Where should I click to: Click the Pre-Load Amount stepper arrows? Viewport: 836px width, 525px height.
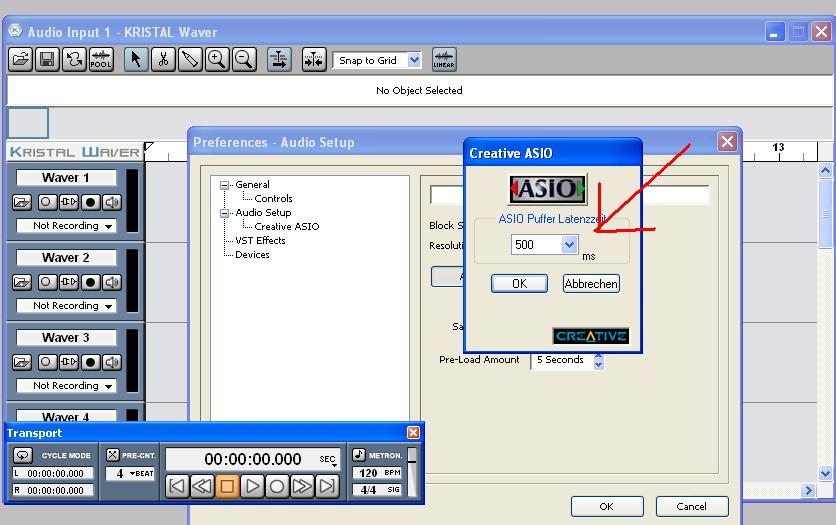click(x=599, y=361)
